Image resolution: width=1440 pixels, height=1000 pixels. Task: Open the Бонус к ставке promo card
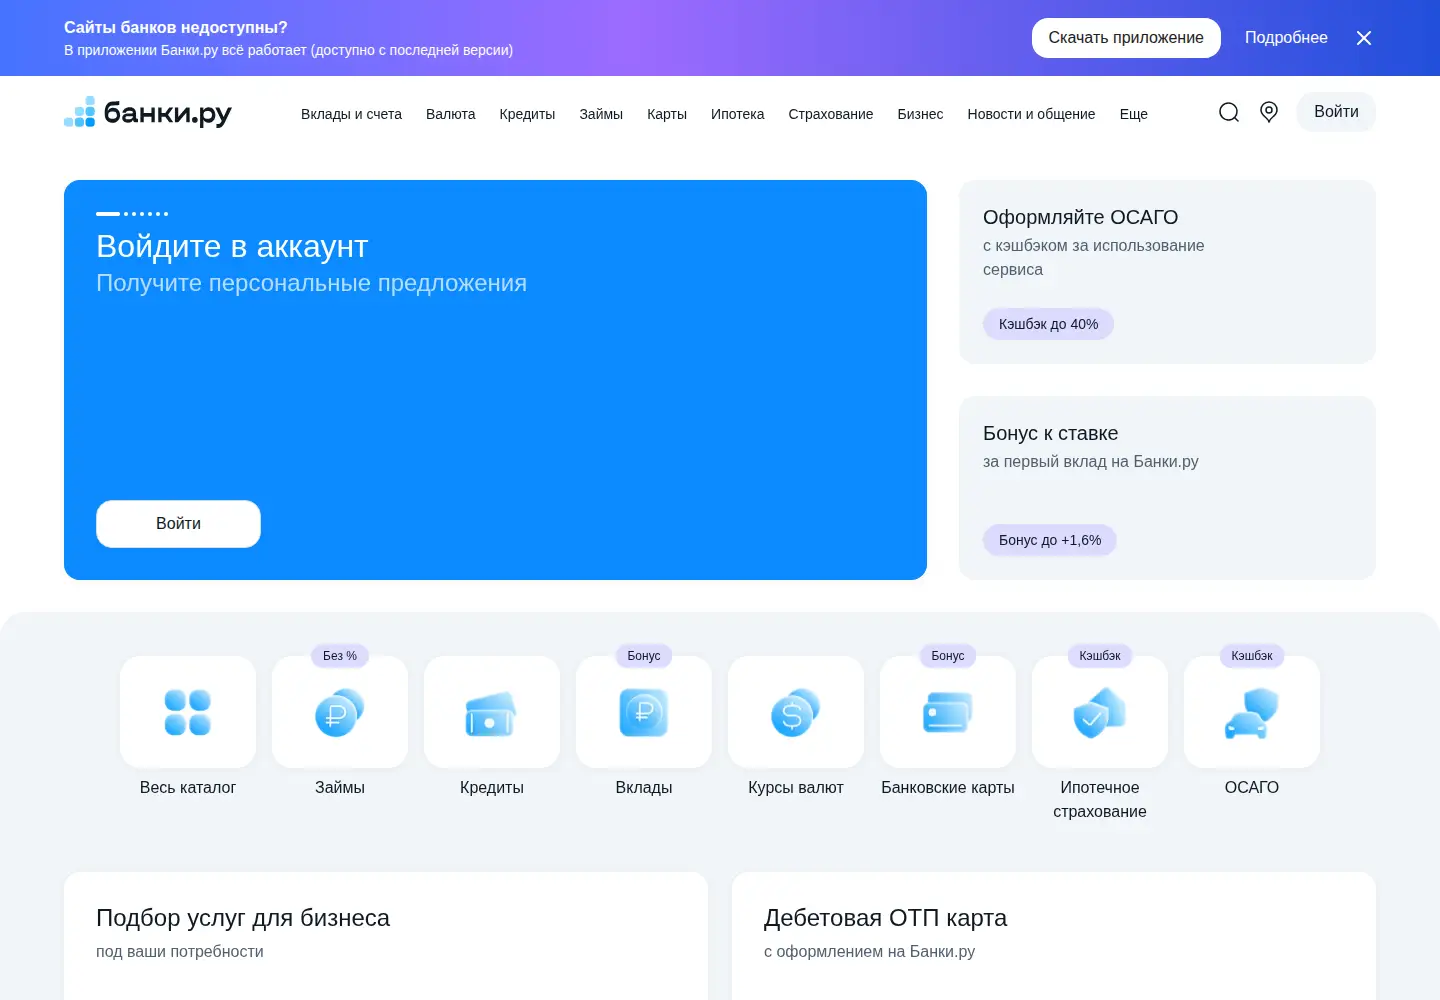click(x=1167, y=488)
